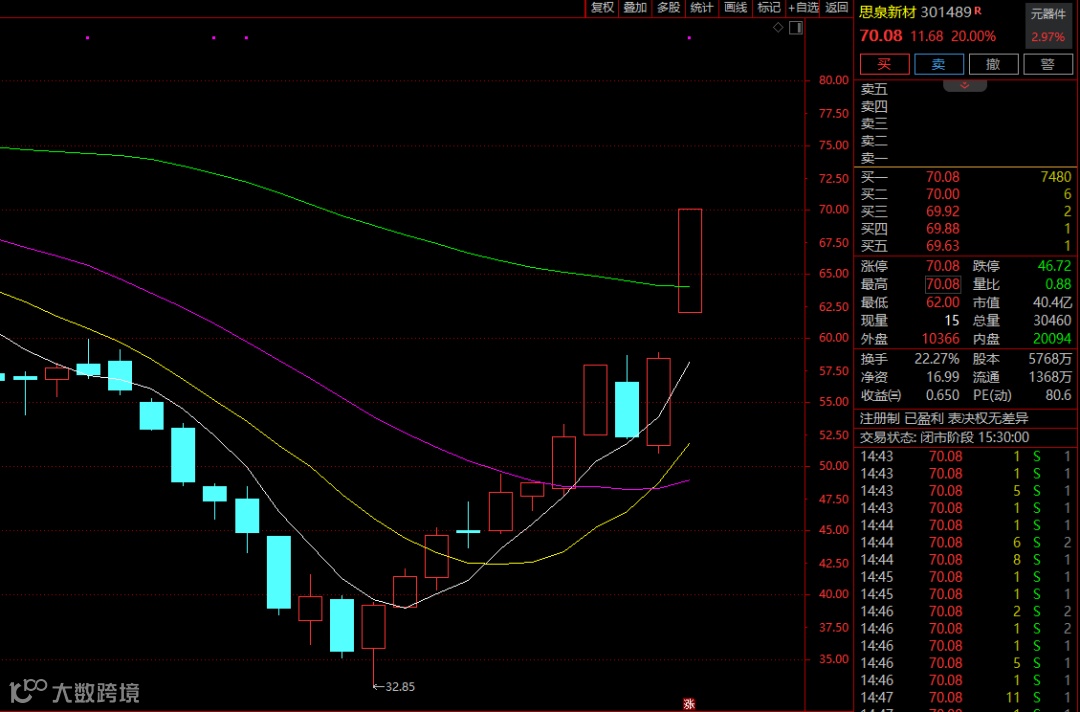Click the R badge beside code 301489
The height and width of the screenshot is (712, 1080).
977,11
